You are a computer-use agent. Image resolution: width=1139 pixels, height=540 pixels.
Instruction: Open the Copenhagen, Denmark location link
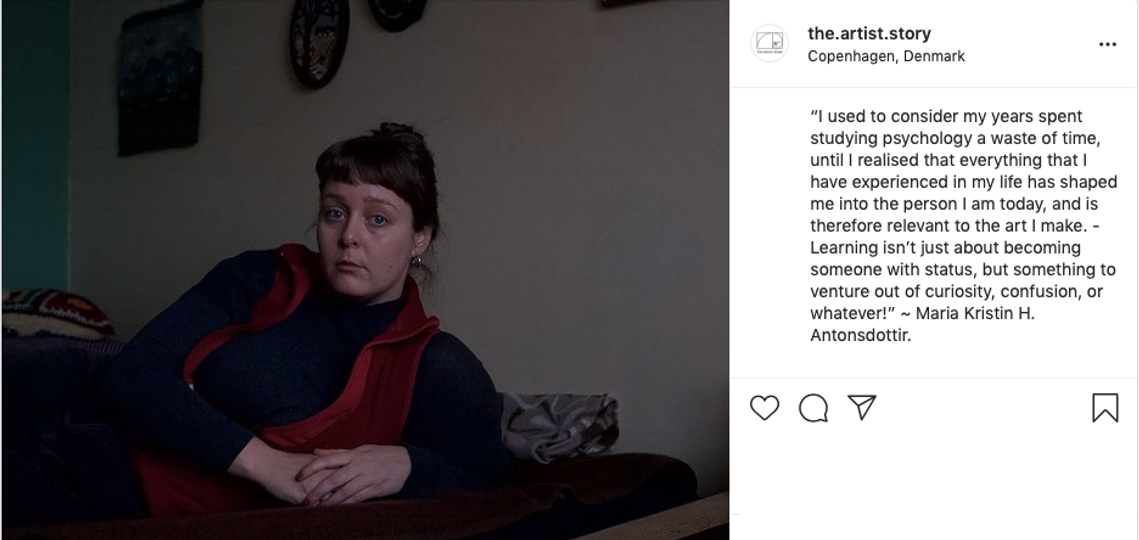[x=886, y=56]
